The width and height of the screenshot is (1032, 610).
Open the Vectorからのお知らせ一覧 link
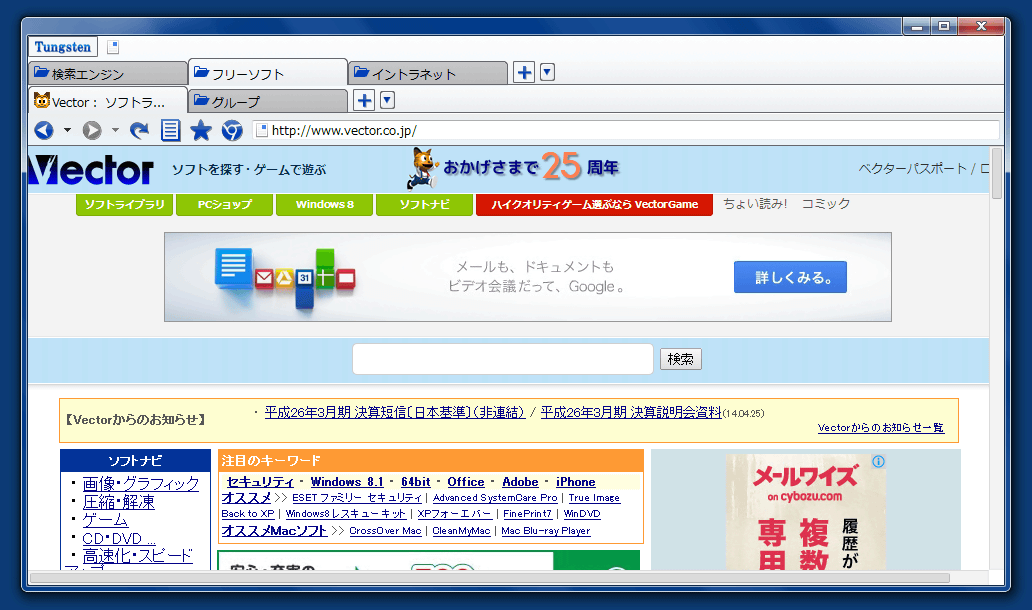pos(881,428)
